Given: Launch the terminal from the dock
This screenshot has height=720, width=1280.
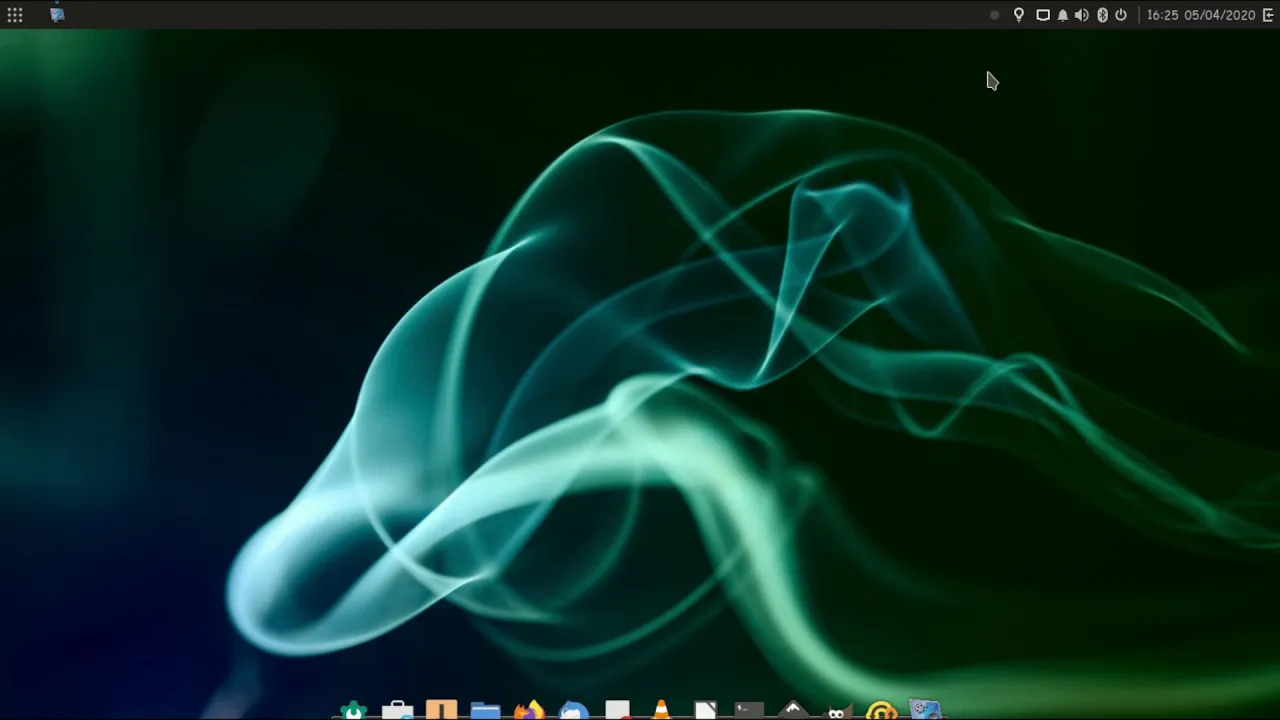Looking at the screenshot, I should click(749, 709).
